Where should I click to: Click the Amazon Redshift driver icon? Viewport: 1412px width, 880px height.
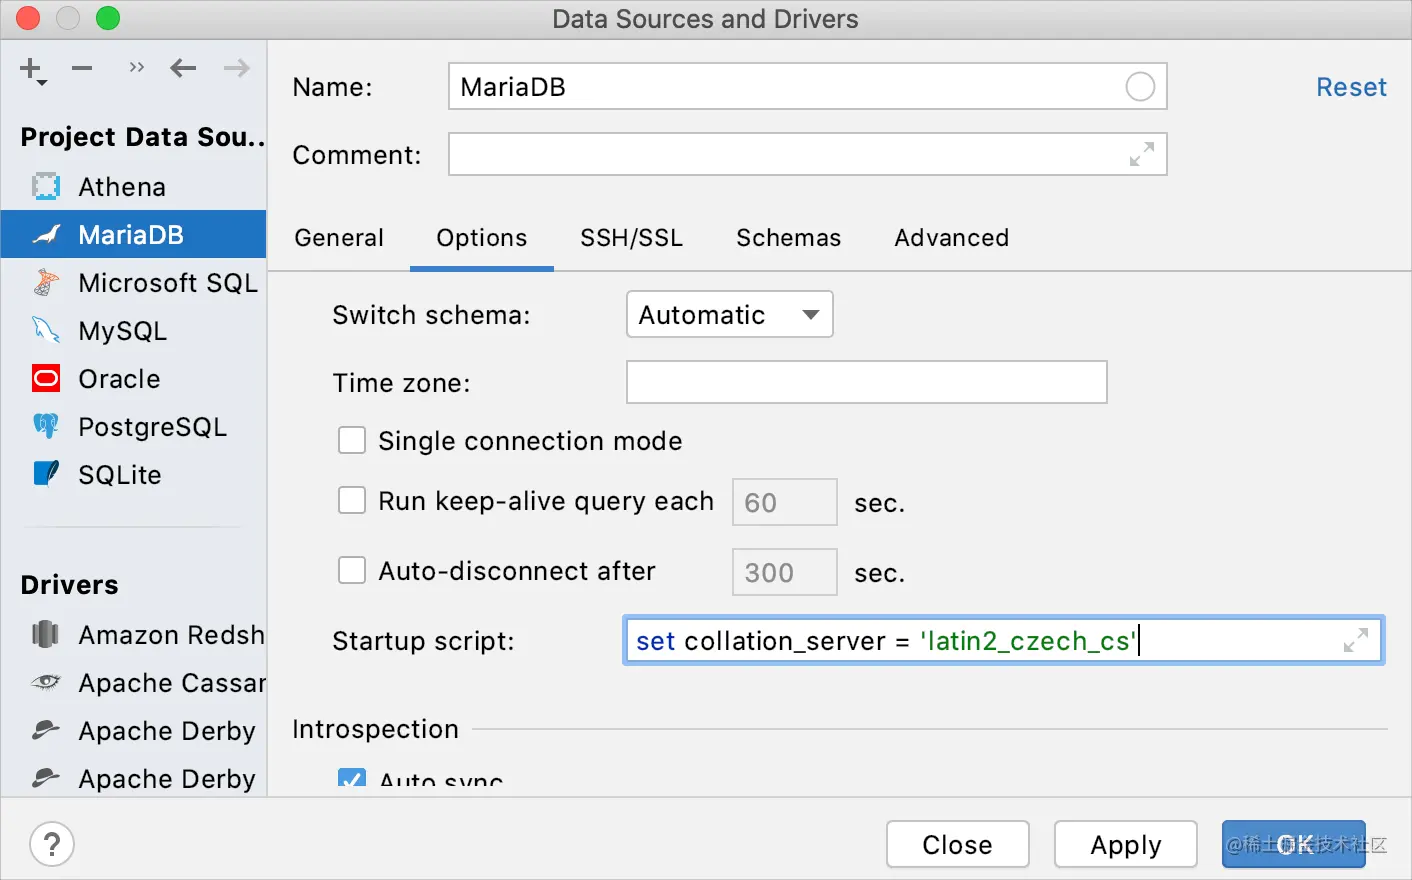click(x=46, y=635)
